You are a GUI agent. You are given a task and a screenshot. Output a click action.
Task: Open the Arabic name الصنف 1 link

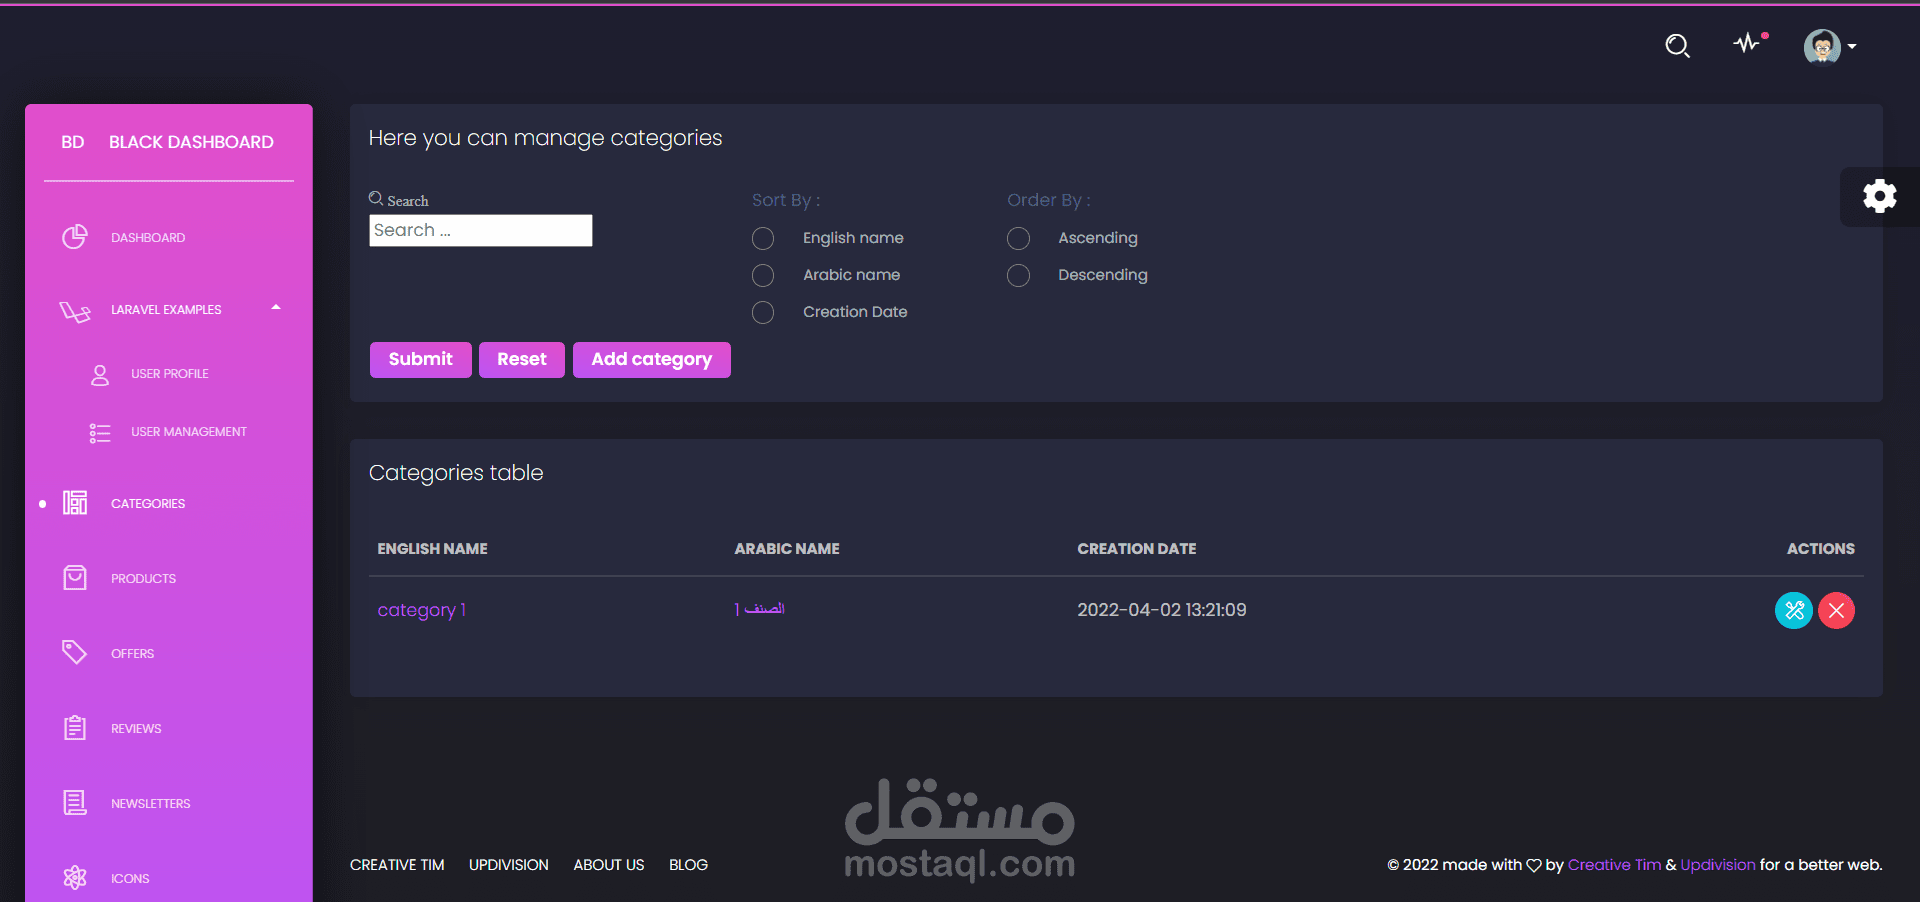pos(759,609)
